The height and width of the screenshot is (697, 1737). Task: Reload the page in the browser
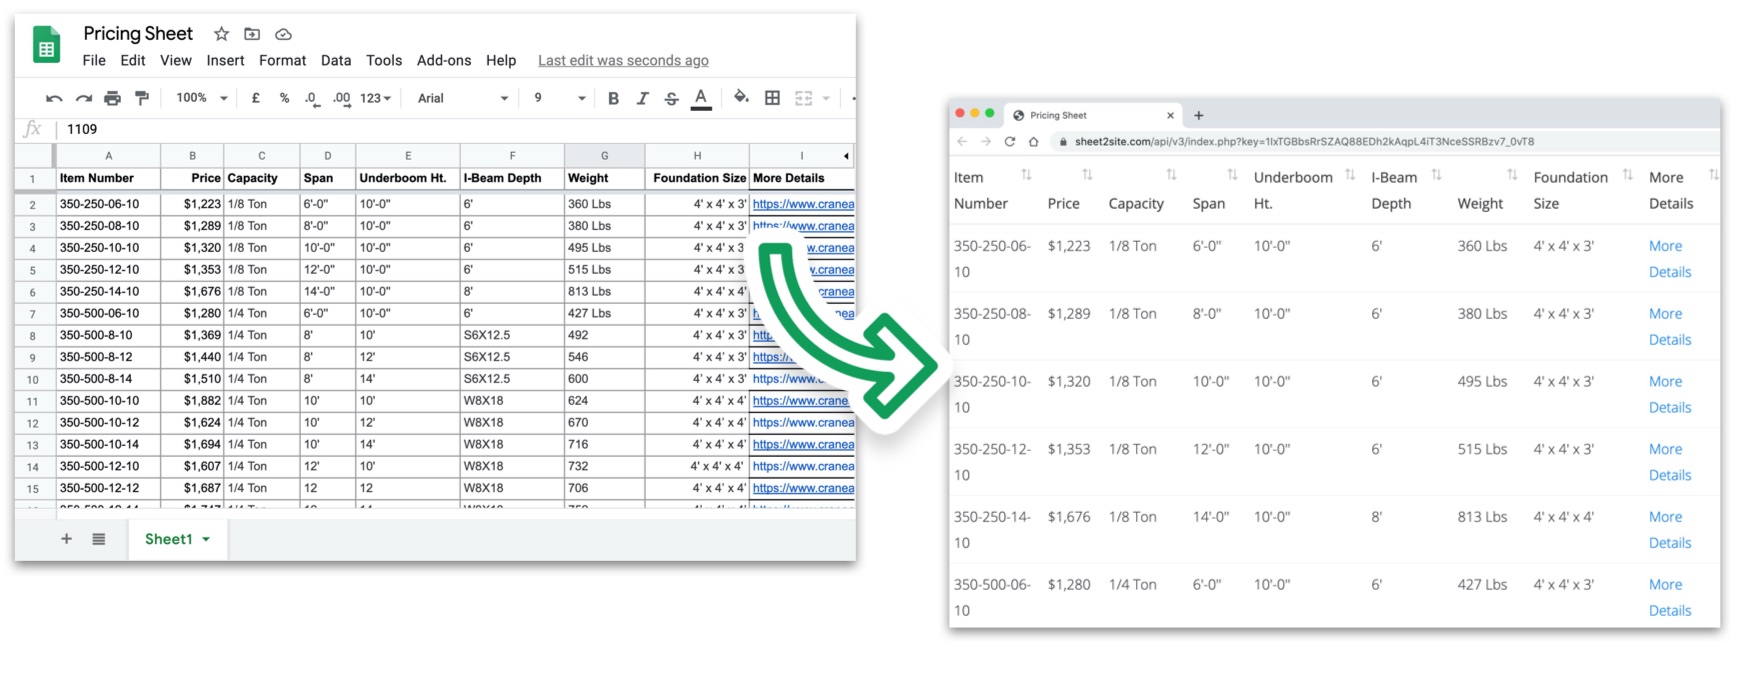coord(1010,142)
